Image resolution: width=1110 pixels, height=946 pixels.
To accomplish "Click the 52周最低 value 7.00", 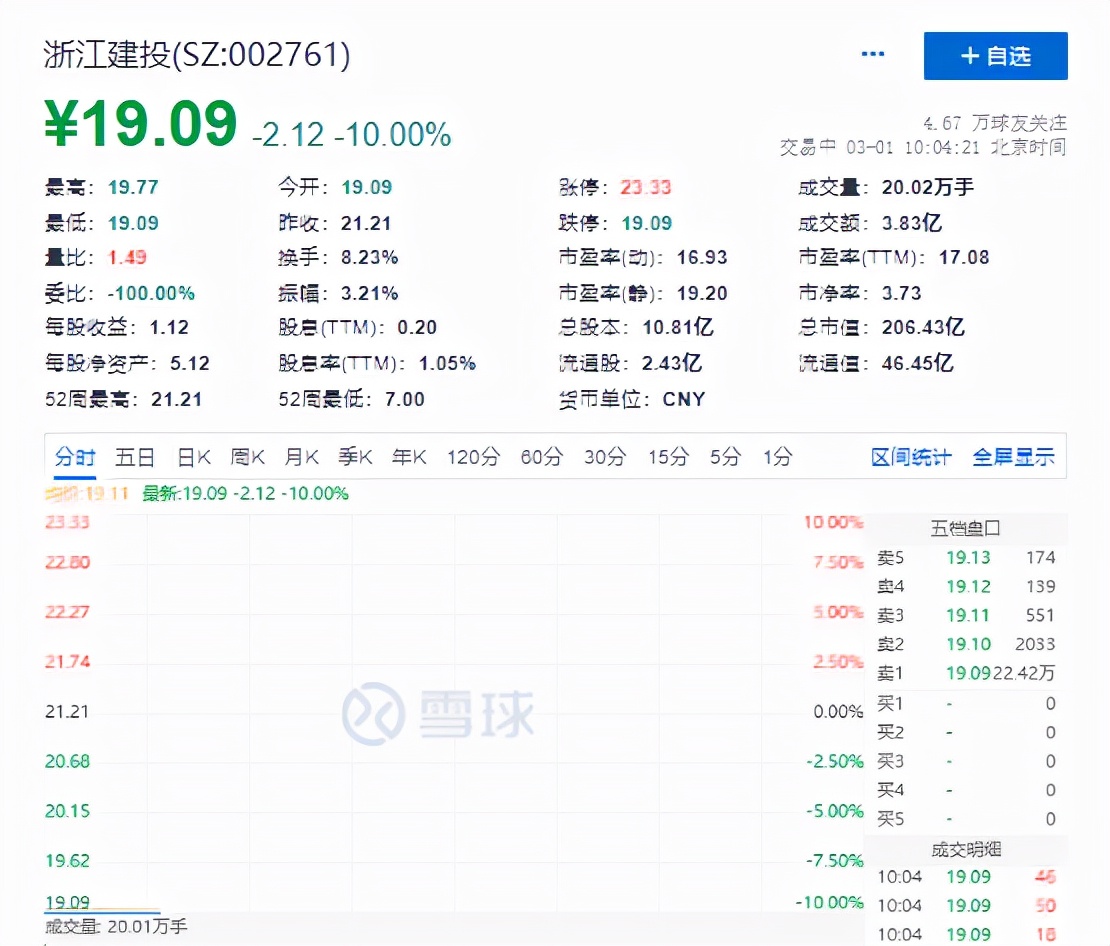I will pyautogui.click(x=405, y=399).
